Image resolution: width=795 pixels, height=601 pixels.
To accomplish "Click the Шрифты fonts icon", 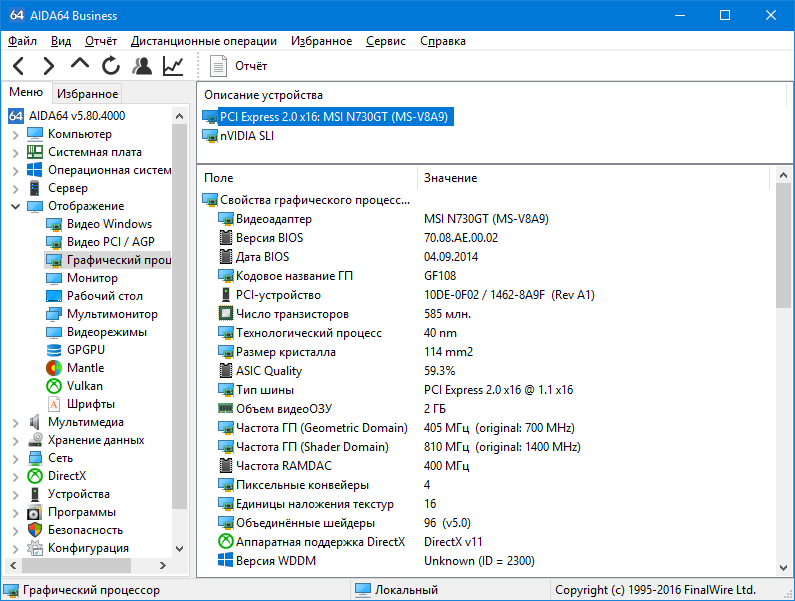I will (x=54, y=404).
